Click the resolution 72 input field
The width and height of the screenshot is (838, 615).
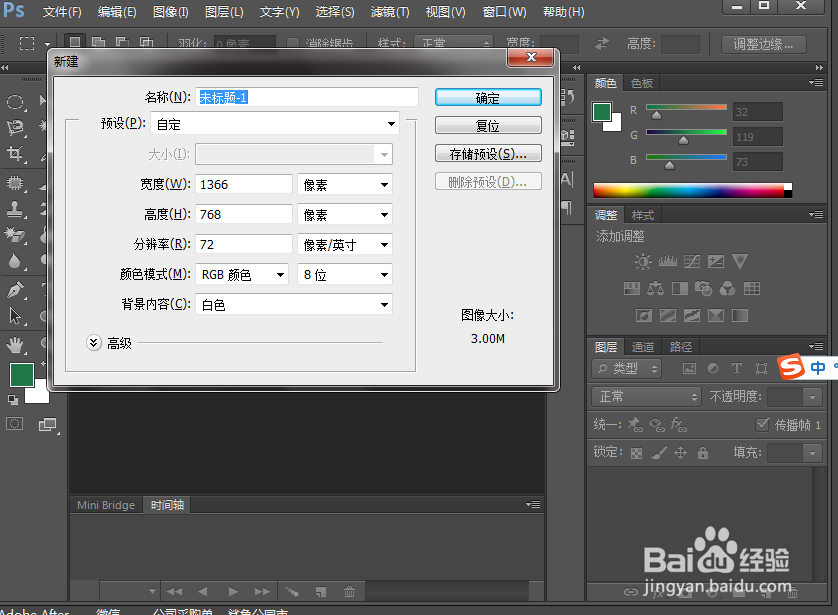coord(244,244)
